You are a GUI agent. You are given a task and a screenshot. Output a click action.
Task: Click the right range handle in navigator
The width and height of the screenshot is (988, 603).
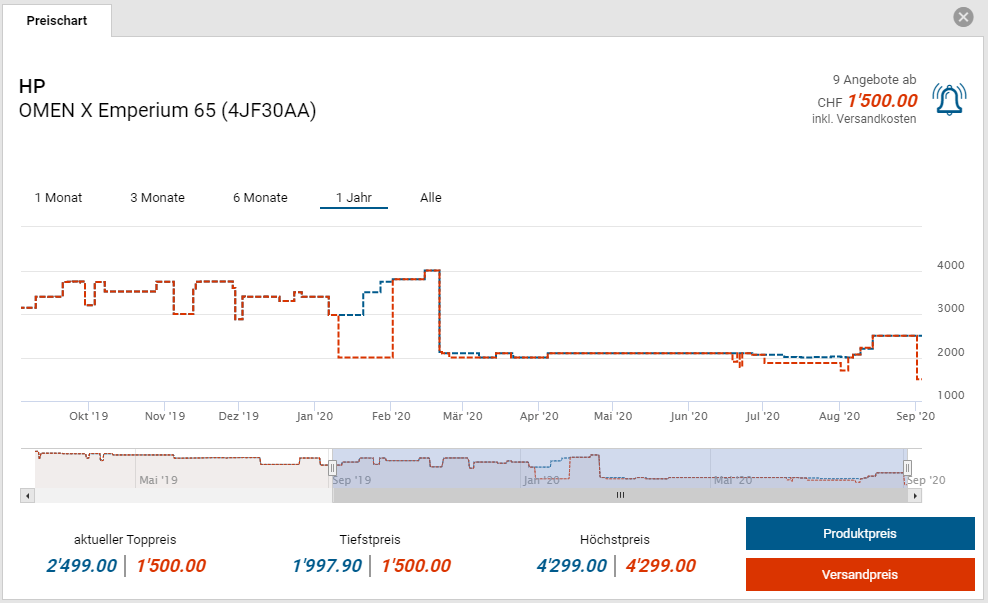[x=908, y=467]
